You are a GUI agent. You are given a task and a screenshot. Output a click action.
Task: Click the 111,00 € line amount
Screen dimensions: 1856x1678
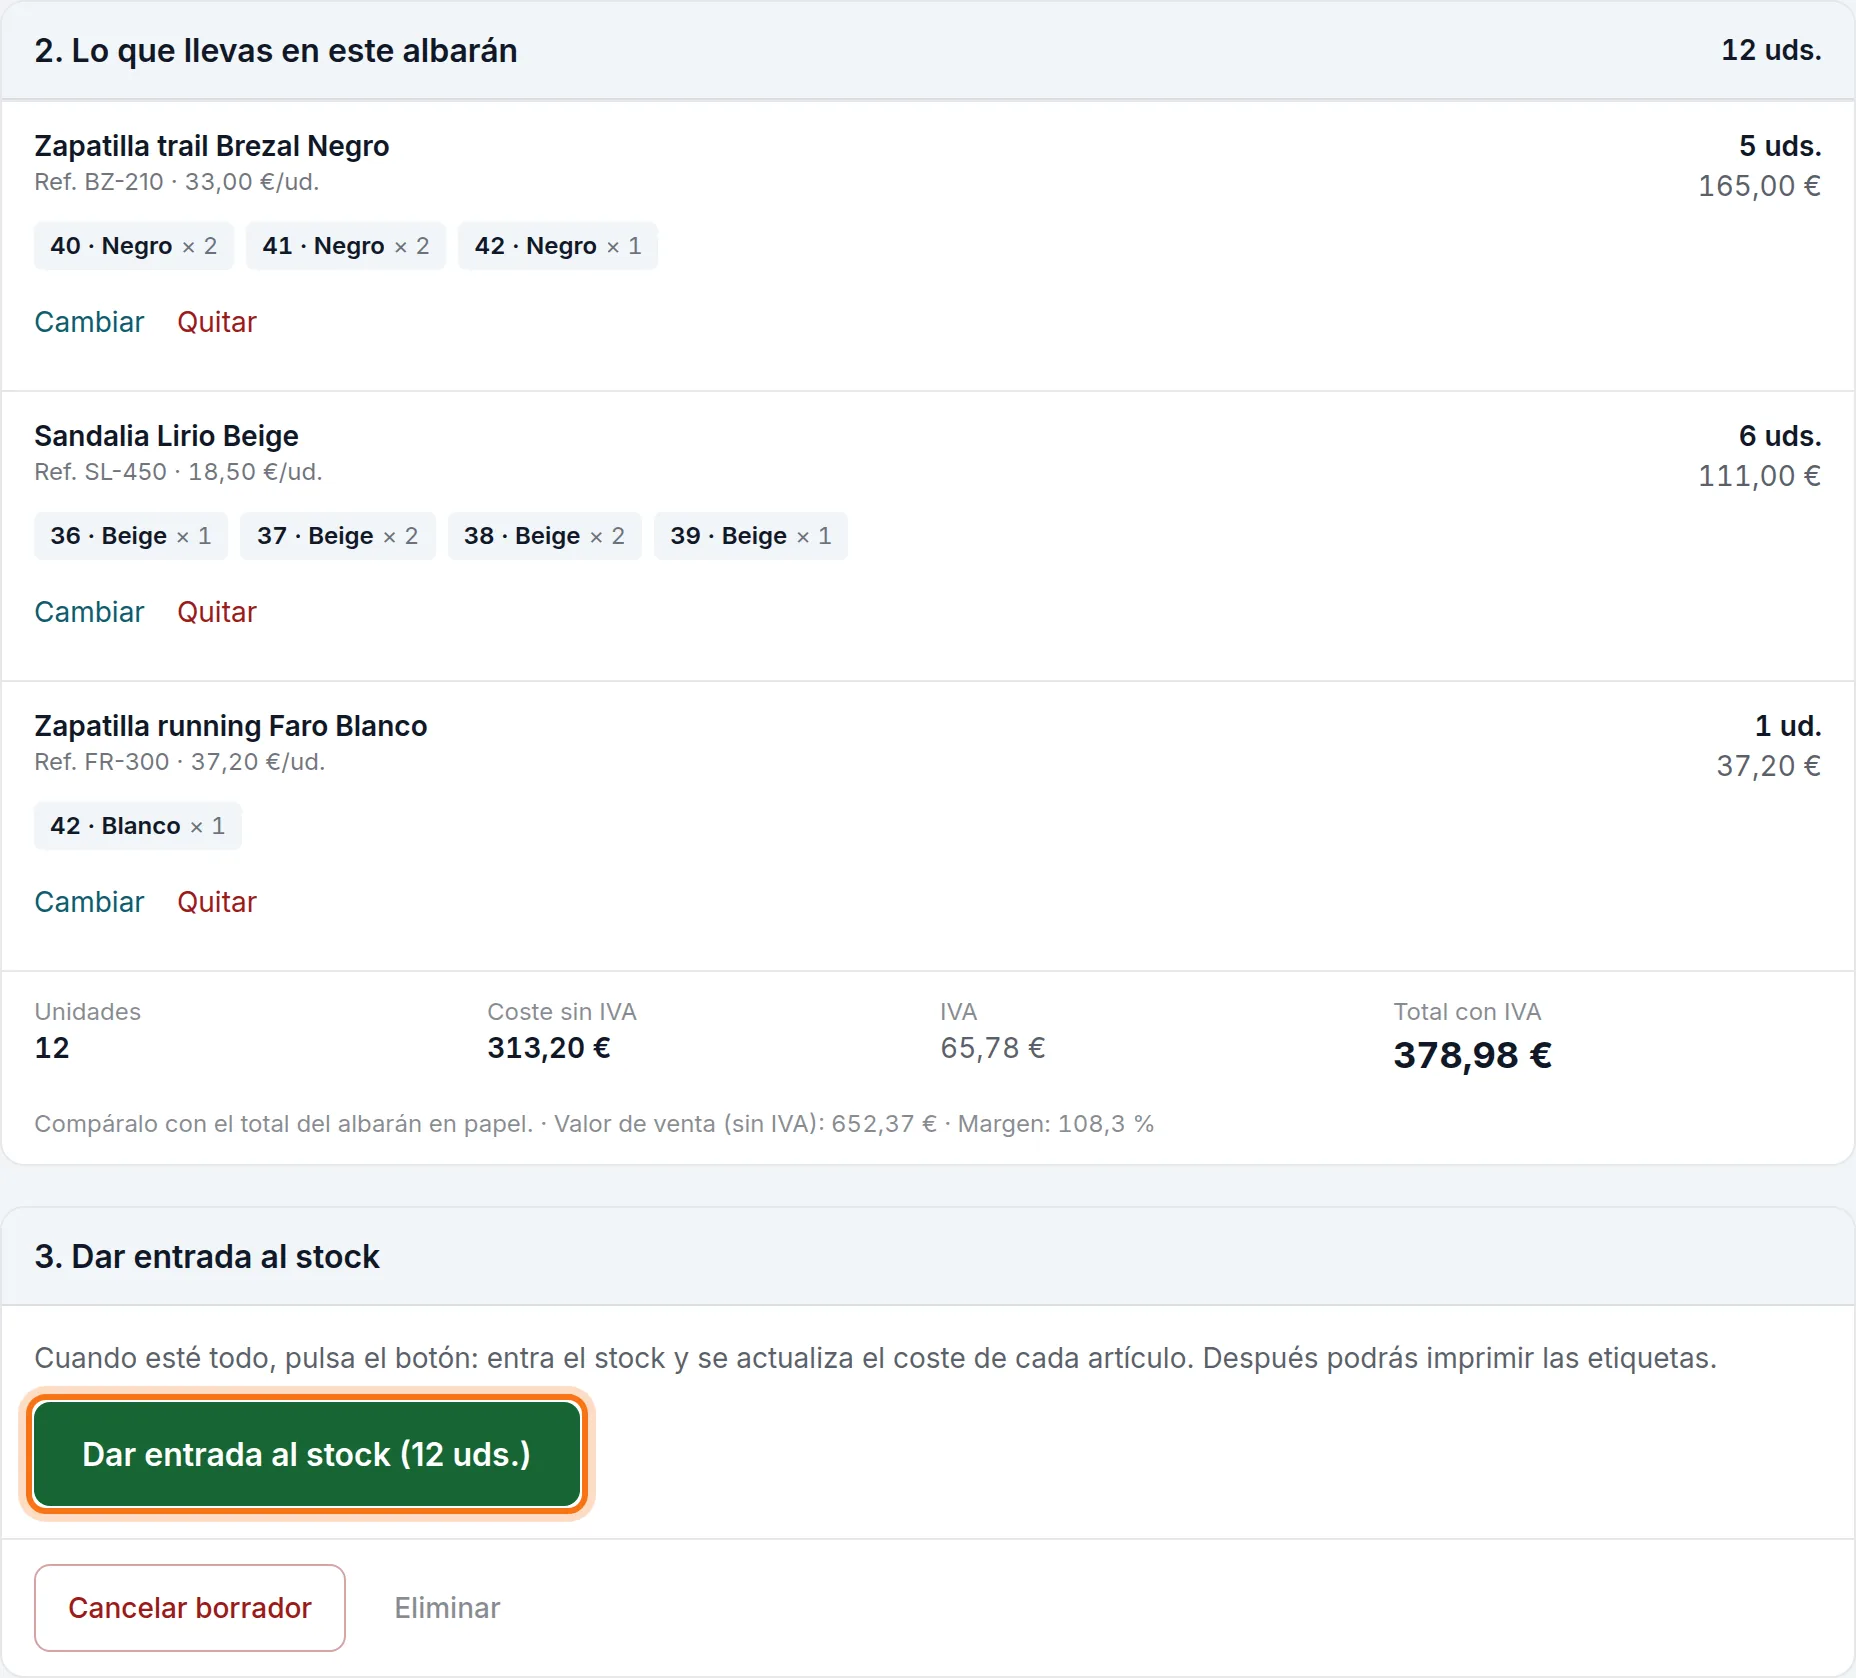1759,476
